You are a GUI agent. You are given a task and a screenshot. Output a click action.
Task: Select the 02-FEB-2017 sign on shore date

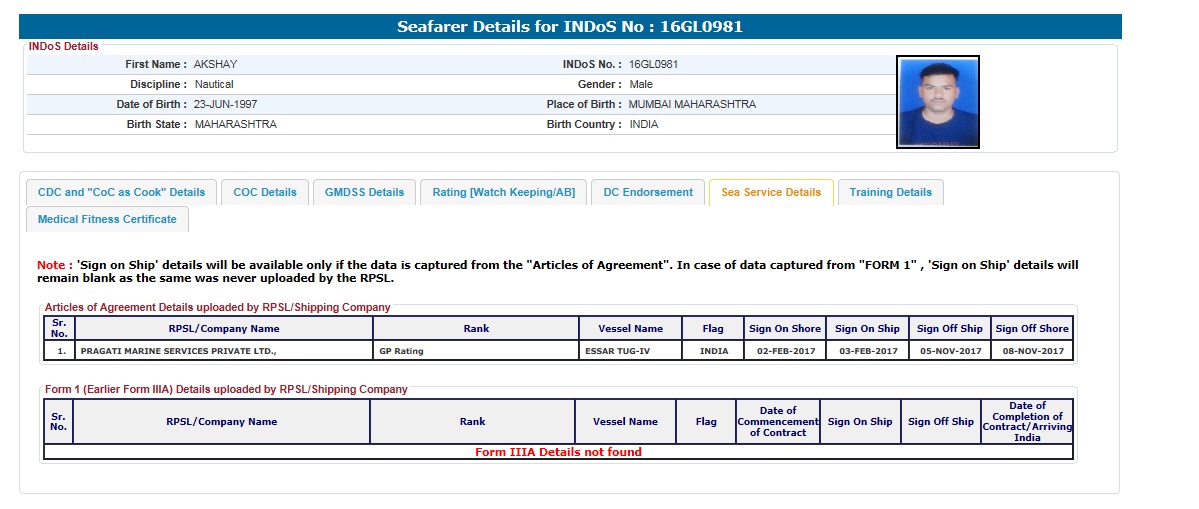pos(785,351)
